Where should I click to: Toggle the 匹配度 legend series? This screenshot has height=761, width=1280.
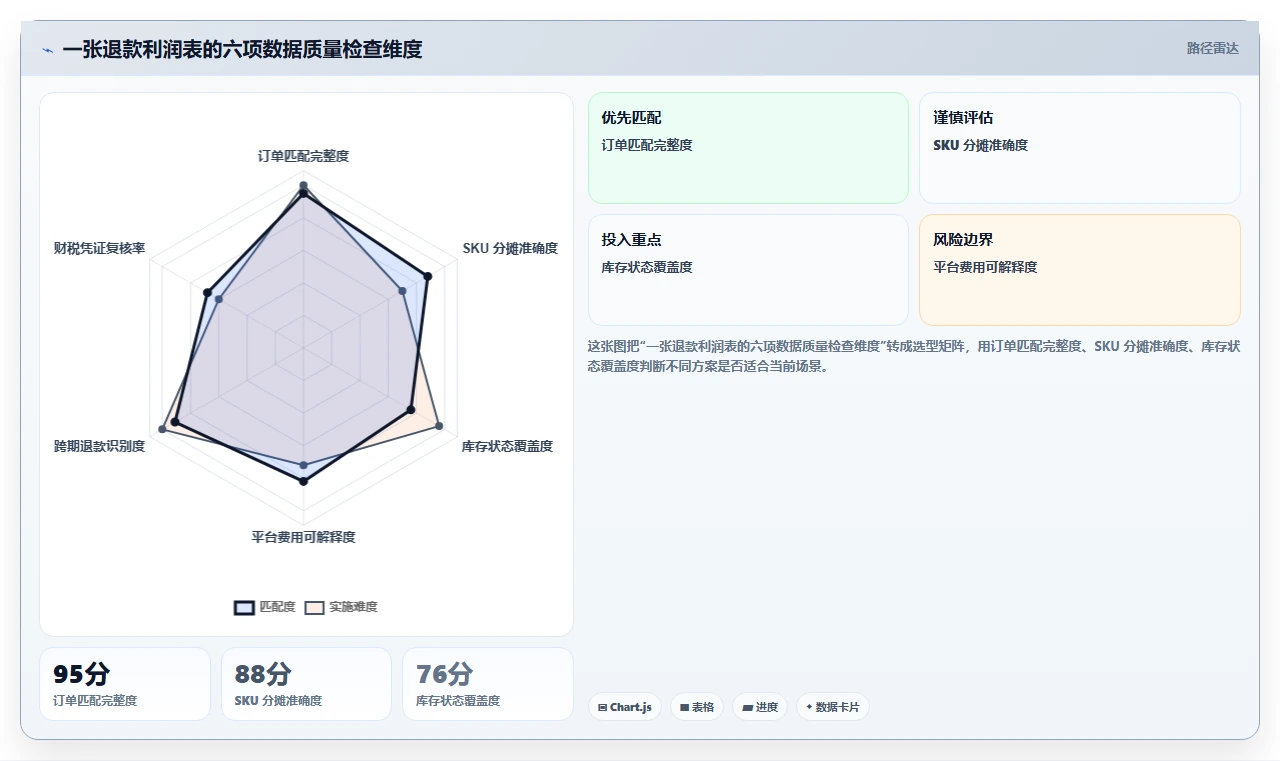(264, 607)
